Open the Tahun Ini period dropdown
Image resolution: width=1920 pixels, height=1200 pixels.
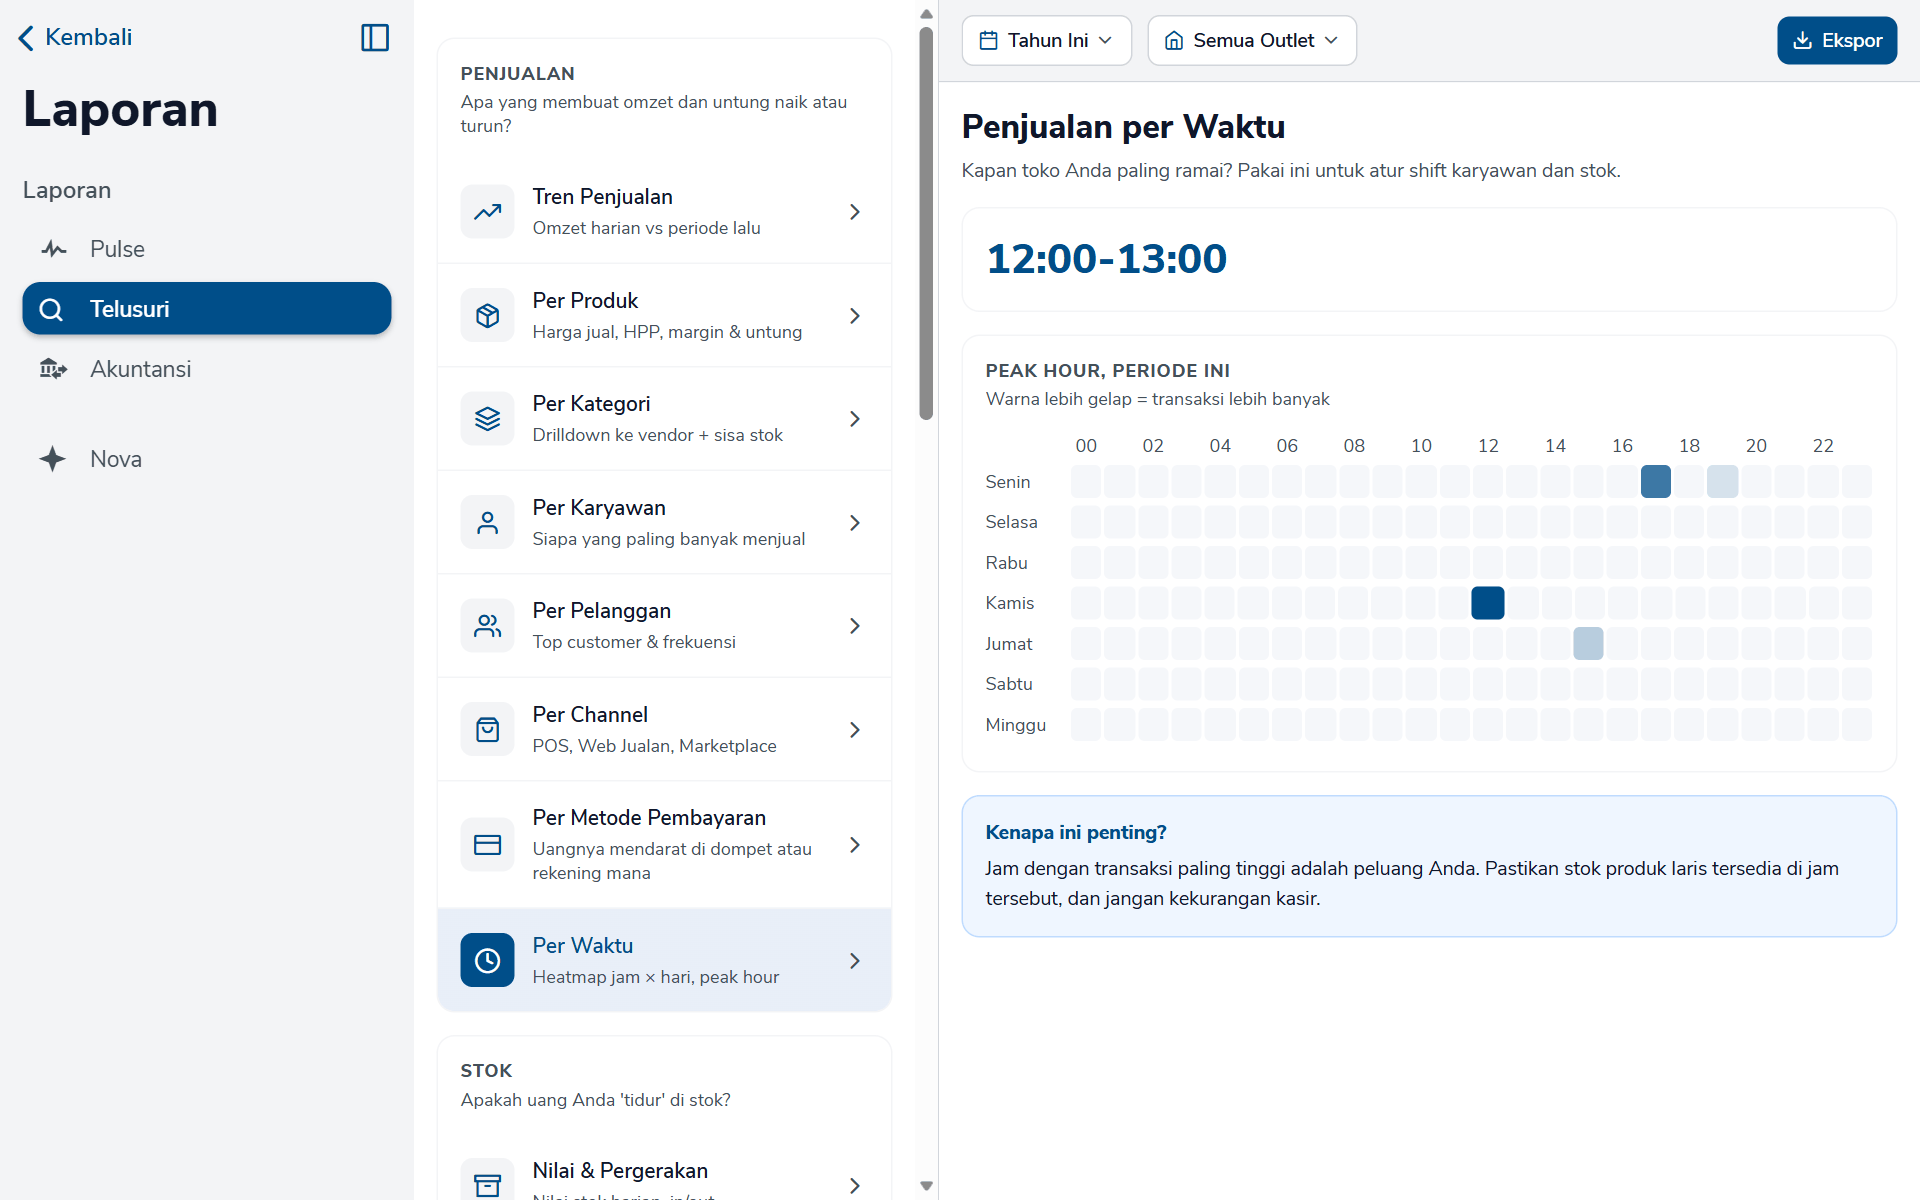coord(1046,41)
